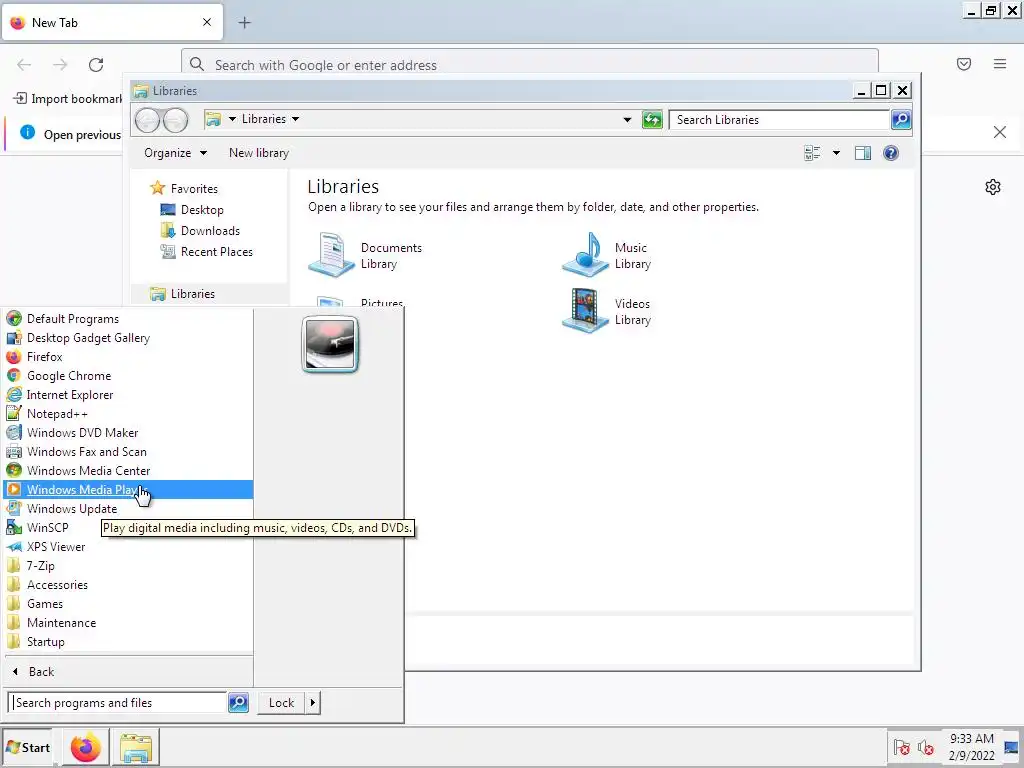Expand the Accessories folder

point(128,584)
